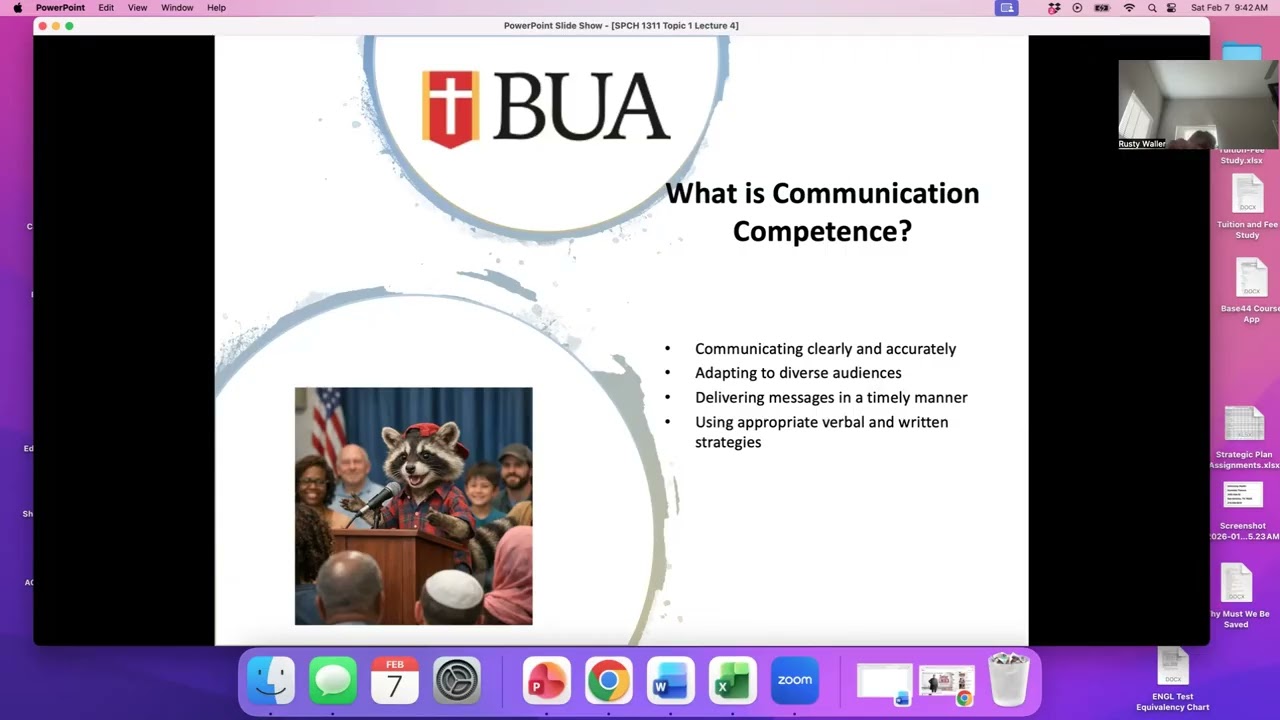
Task: Check battery status in menu bar
Action: click(x=1102, y=8)
